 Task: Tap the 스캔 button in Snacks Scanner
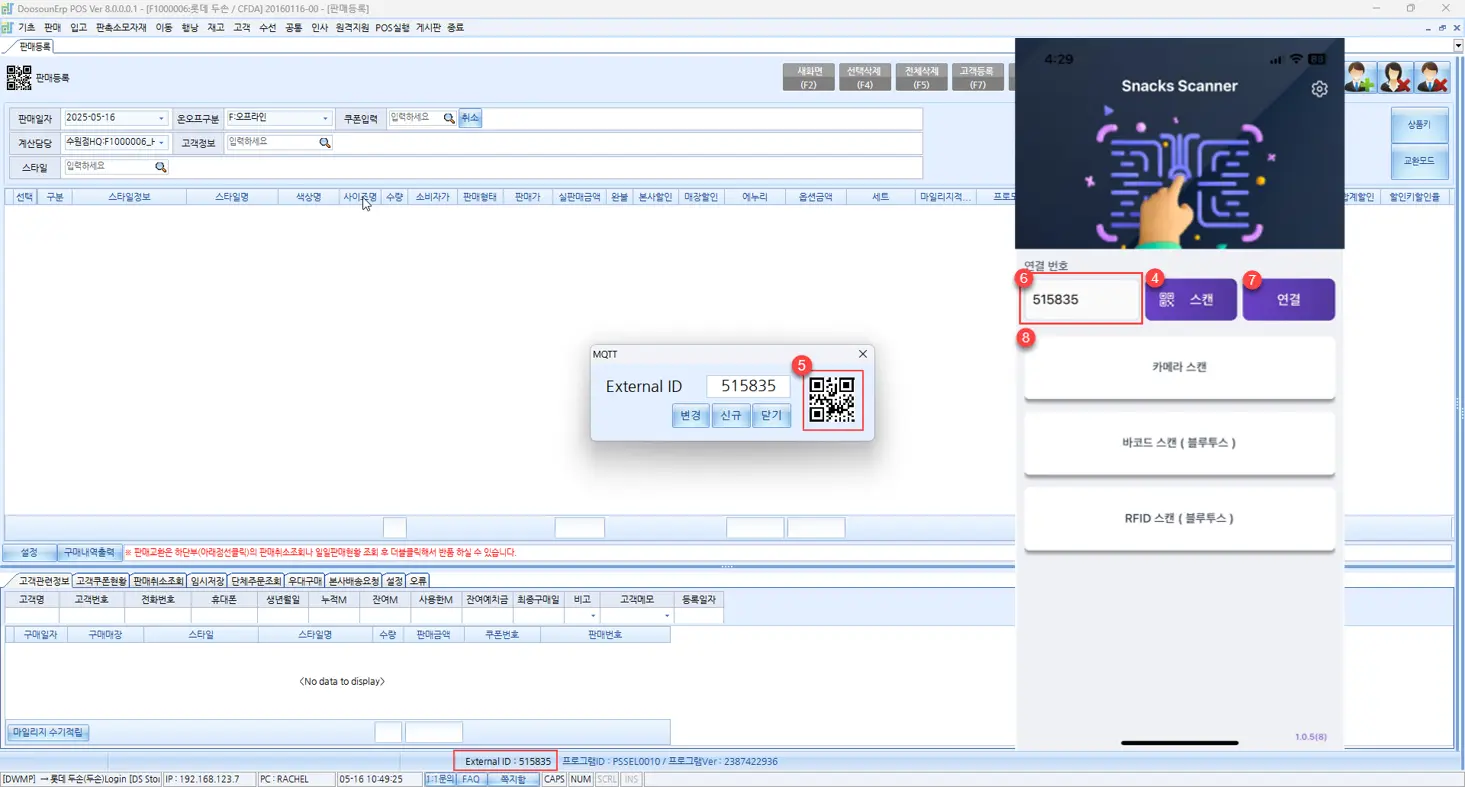pos(1190,299)
